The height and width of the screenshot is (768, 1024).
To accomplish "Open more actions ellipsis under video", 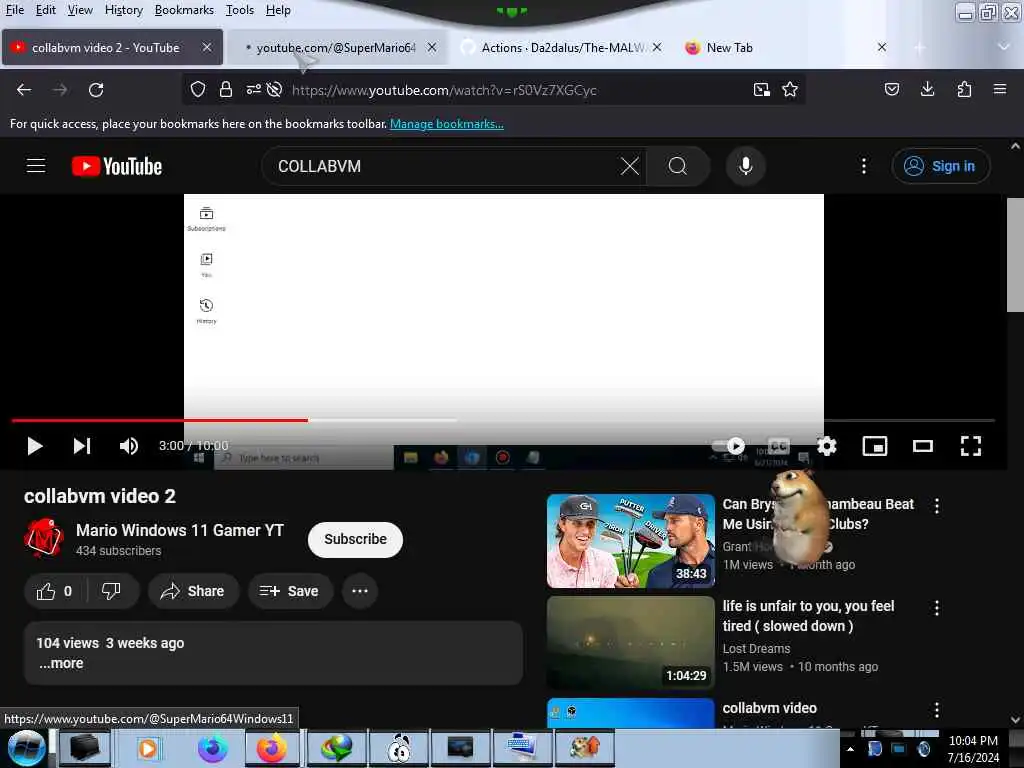I will 360,591.
